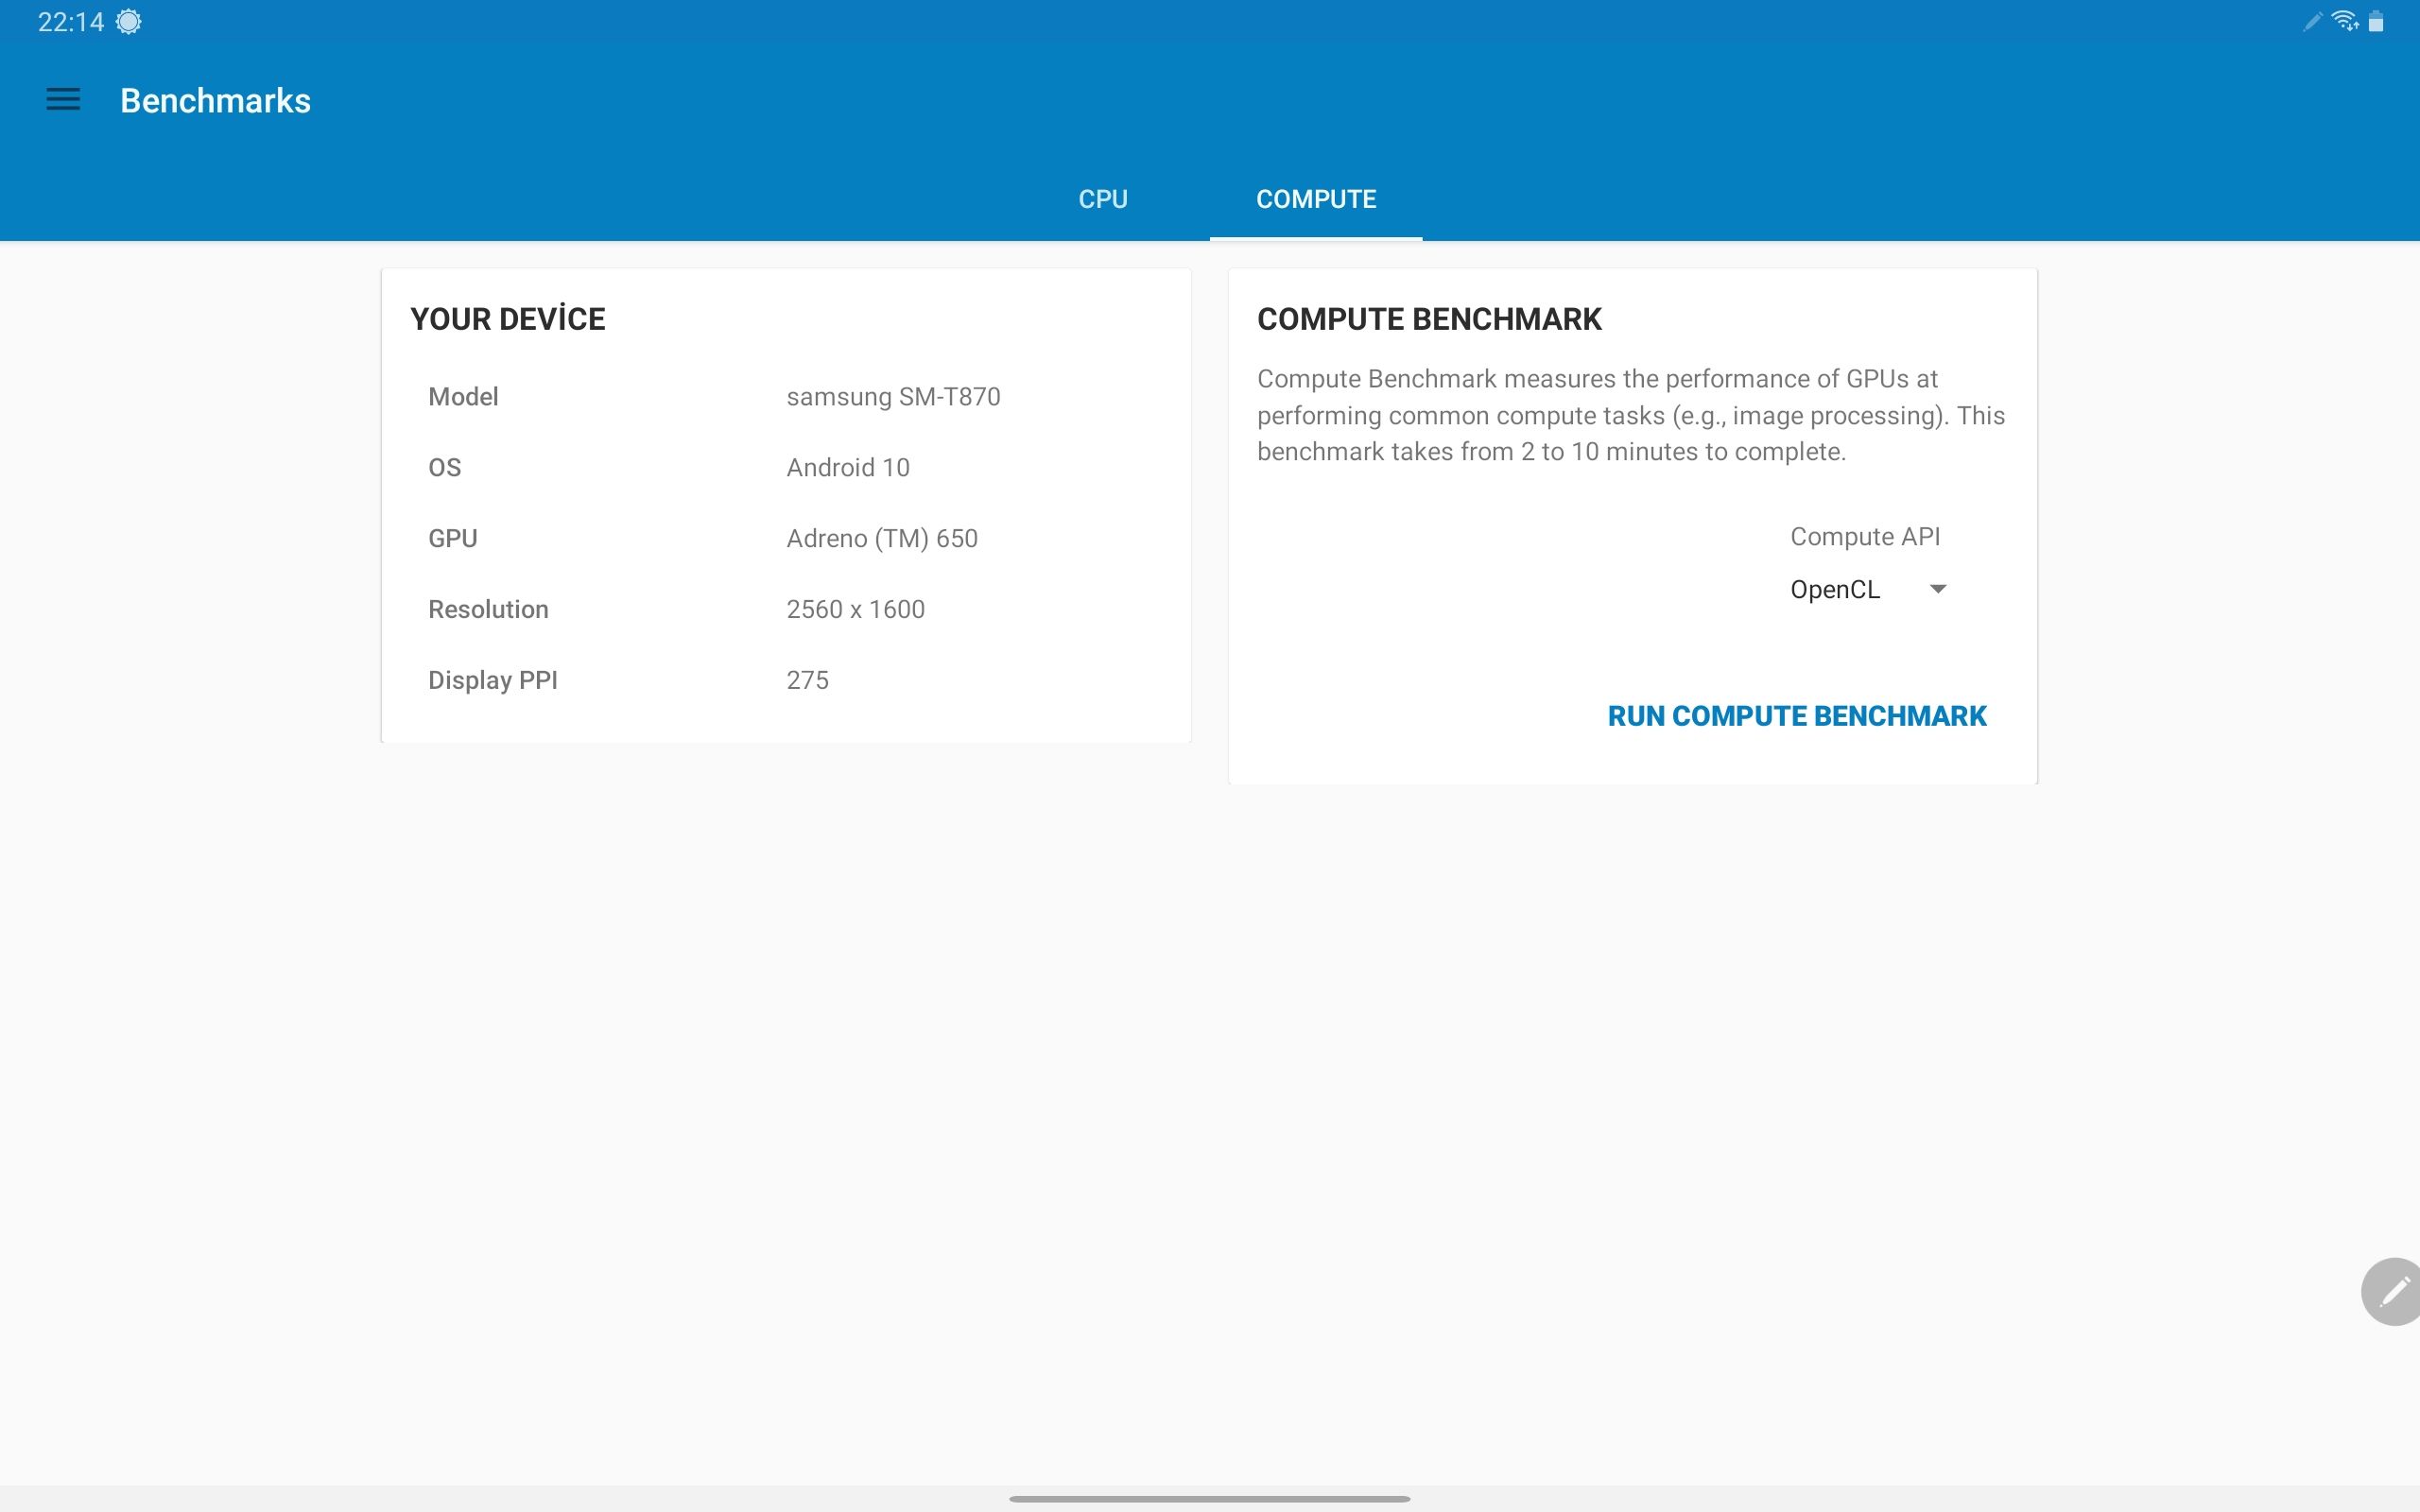Tap the Compute Benchmark description paragraph

(1630, 415)
